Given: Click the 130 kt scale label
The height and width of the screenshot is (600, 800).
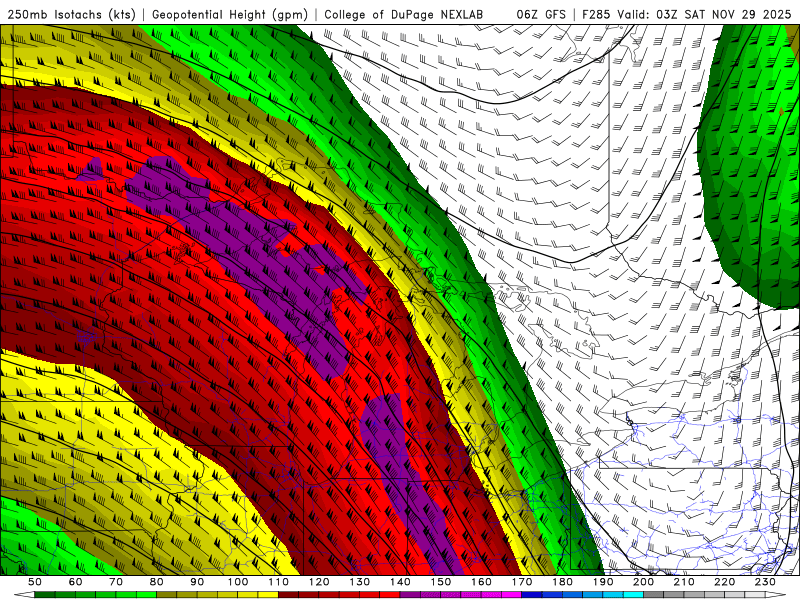Looking at the screenshot, I should pyautogui.click(x=359, y=582).
